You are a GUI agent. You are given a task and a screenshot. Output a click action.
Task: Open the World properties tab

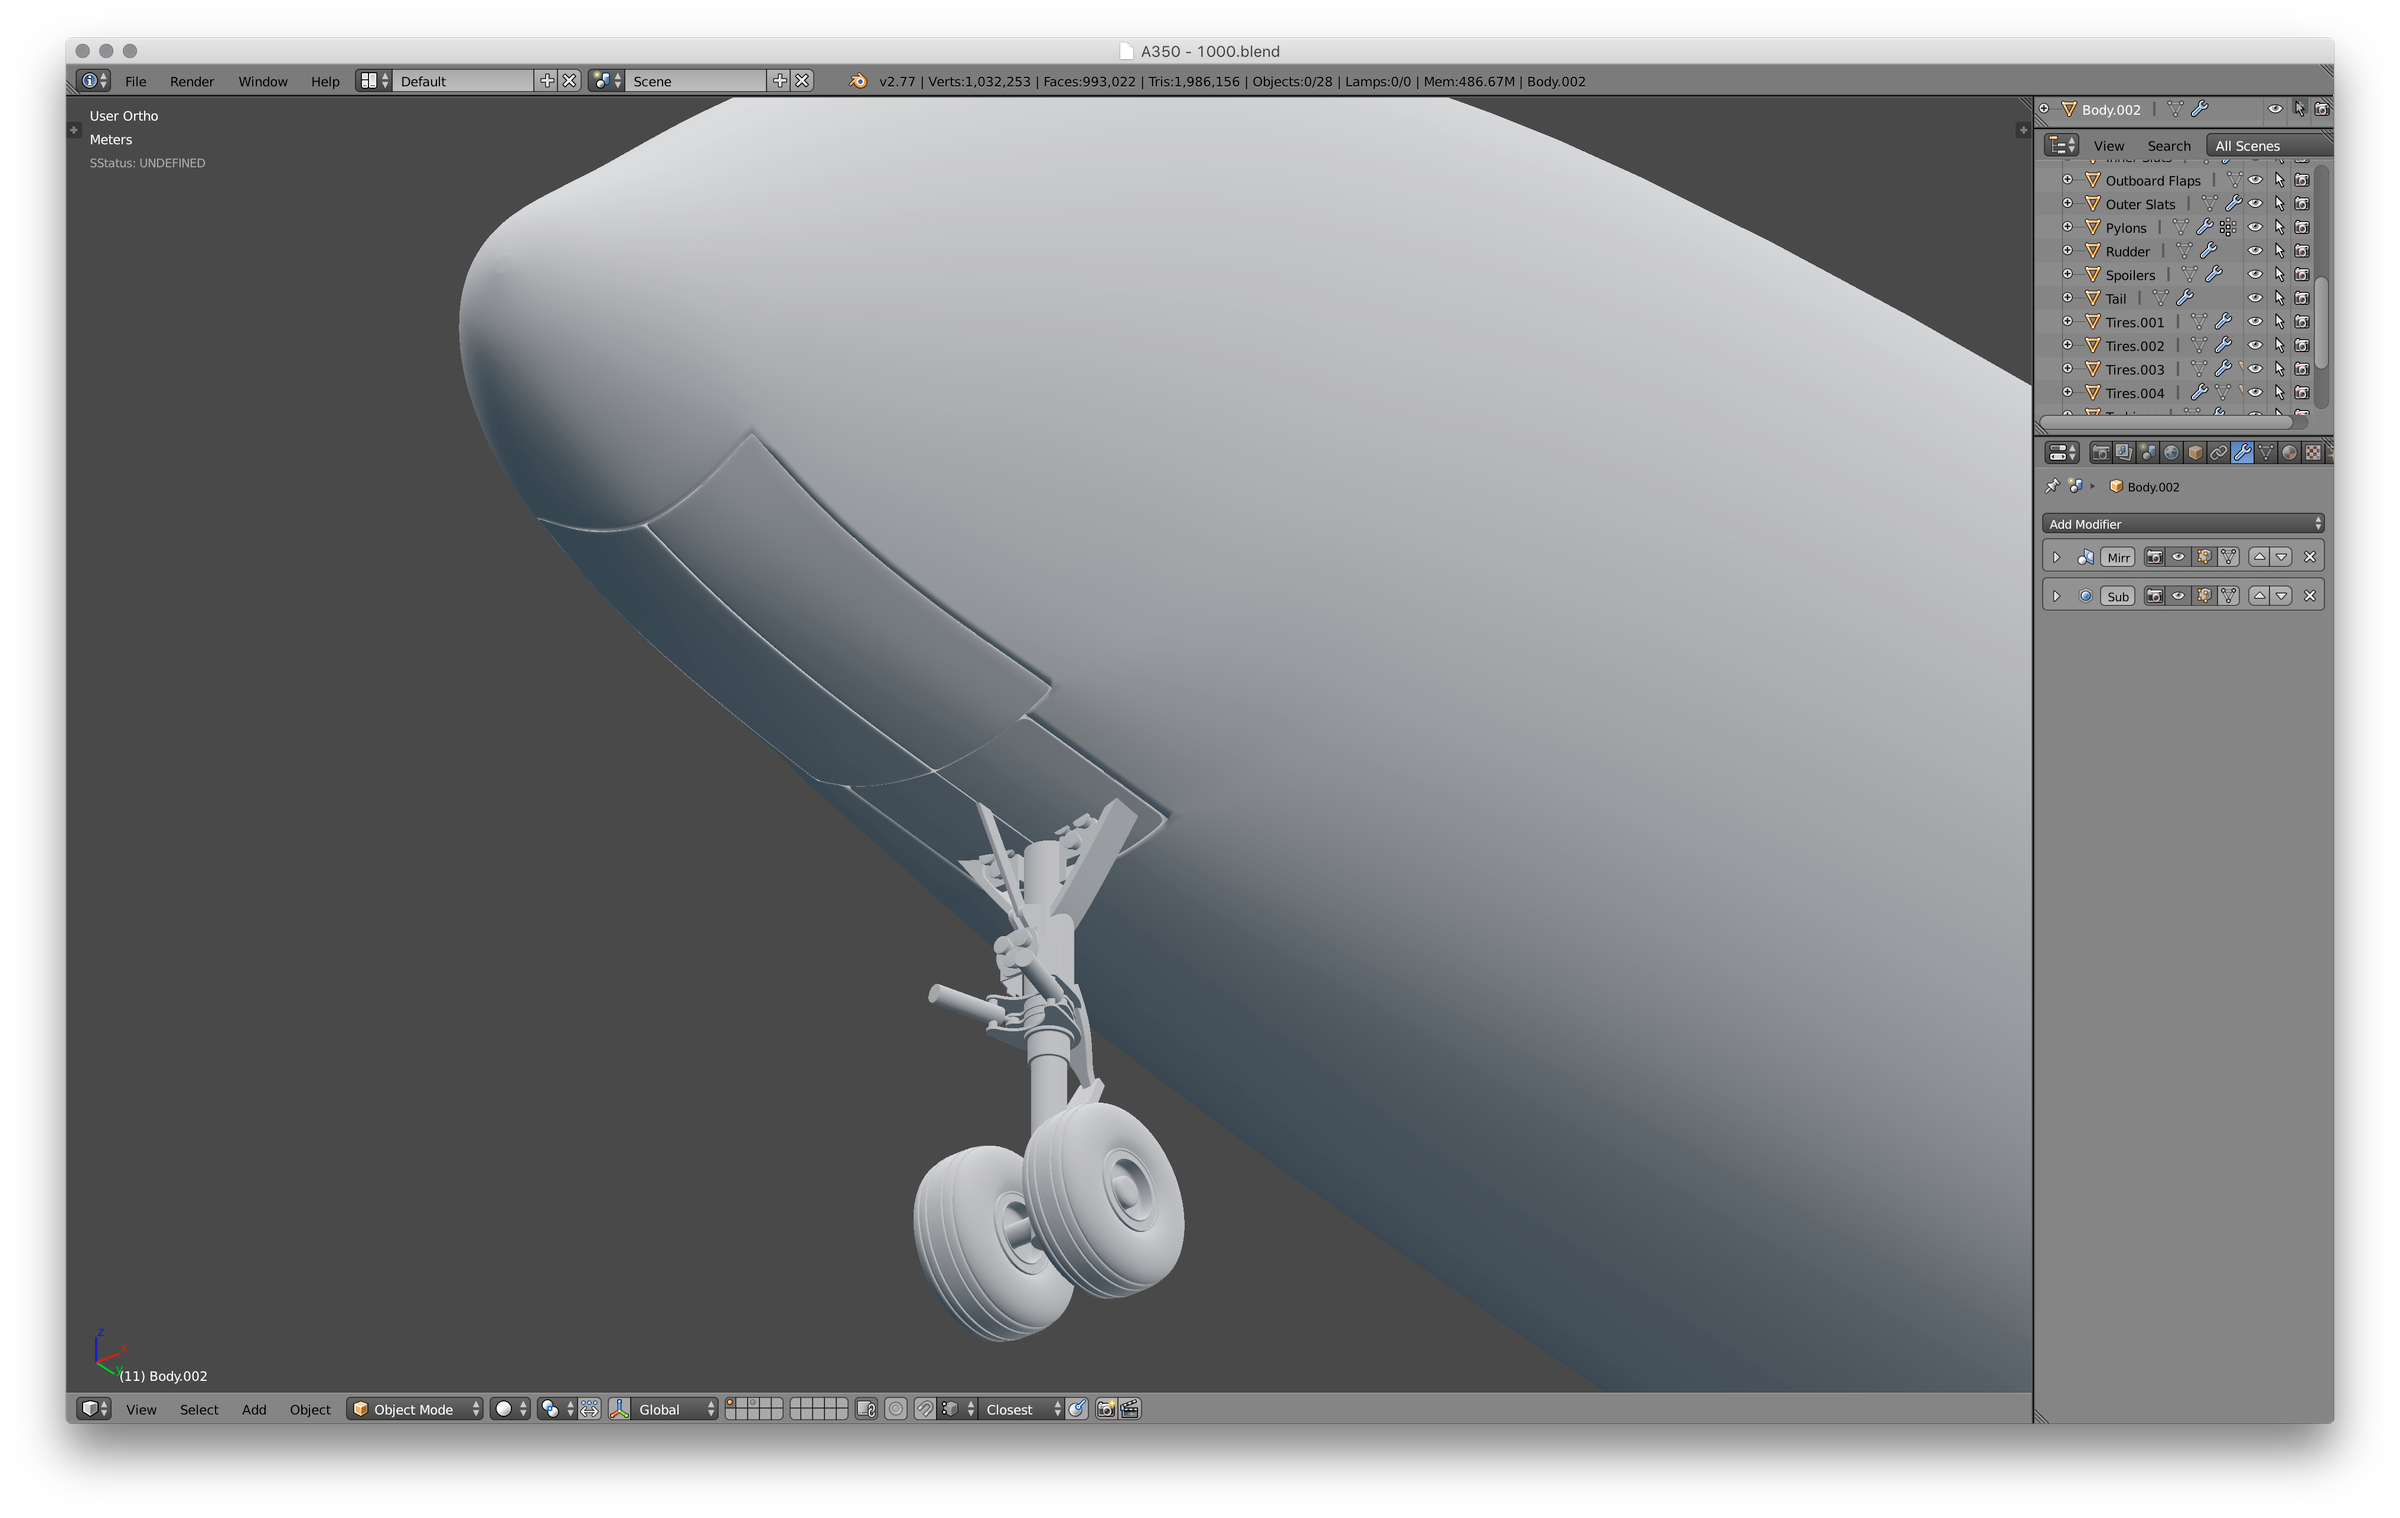tap(2171, 453)
